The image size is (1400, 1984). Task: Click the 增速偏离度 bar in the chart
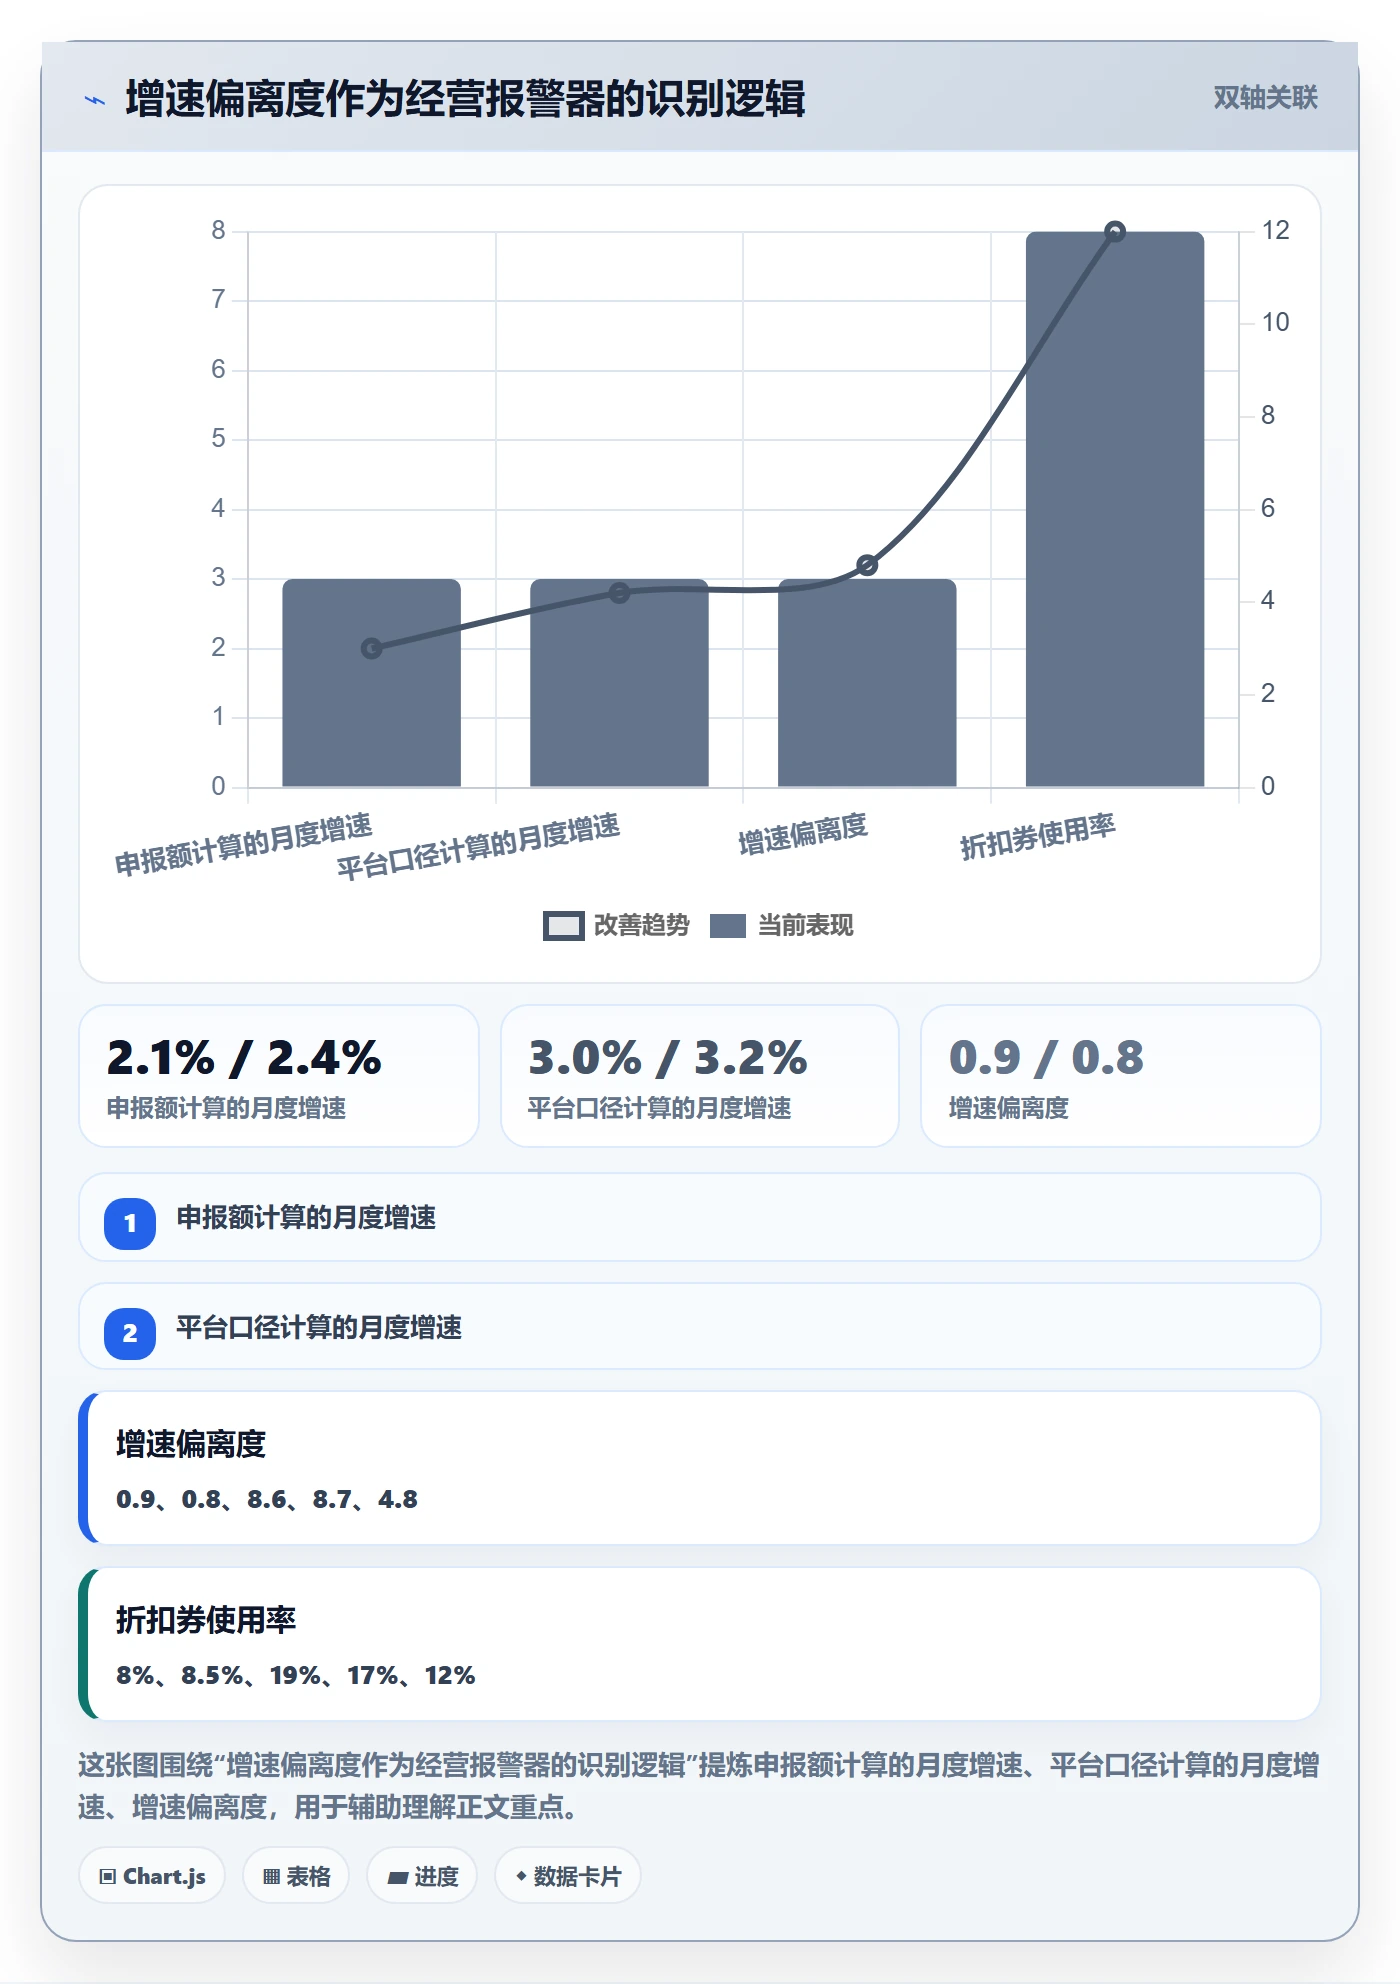(867, 683)
